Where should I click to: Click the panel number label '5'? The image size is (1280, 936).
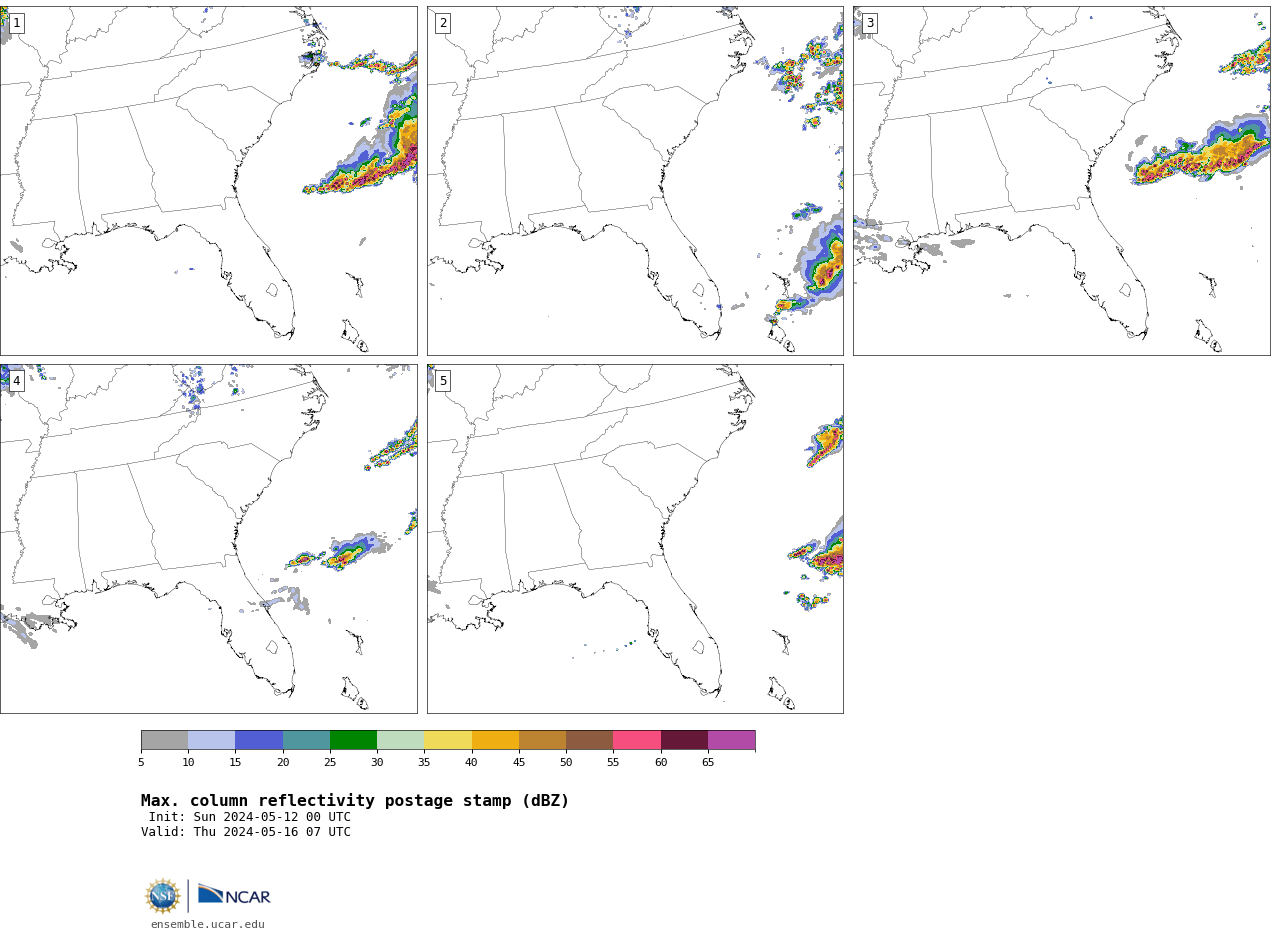click(443, 381)
